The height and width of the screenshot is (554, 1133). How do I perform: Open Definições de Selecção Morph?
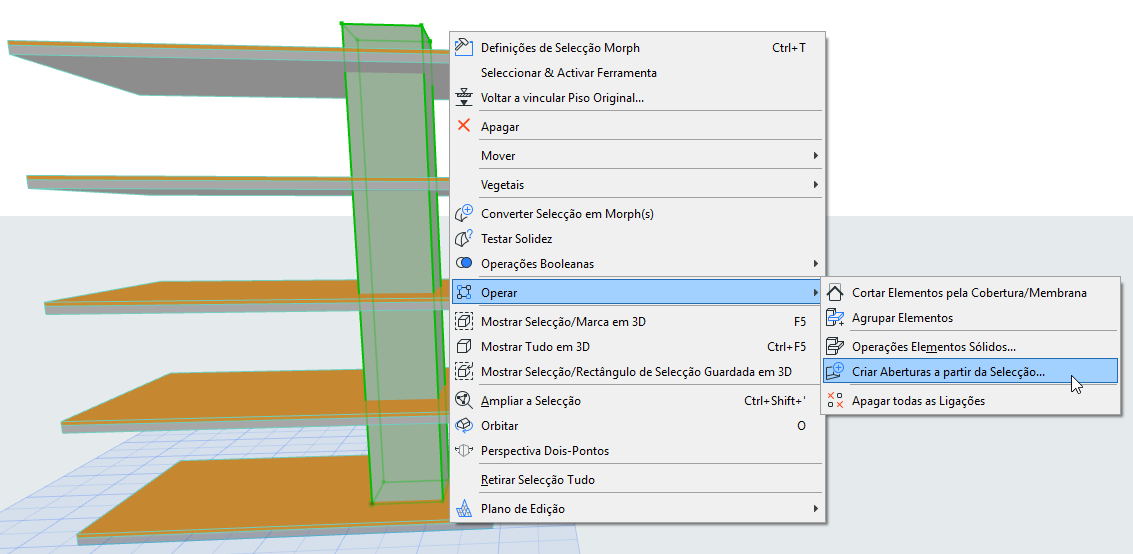click(637, 48)
